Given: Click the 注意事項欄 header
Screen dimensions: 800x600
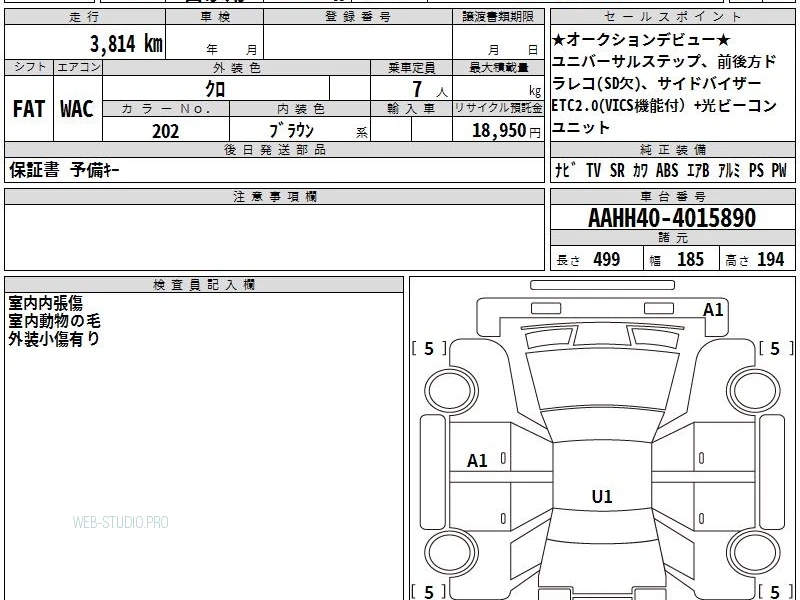Looking at the screenshot, I should pos(274,196).
